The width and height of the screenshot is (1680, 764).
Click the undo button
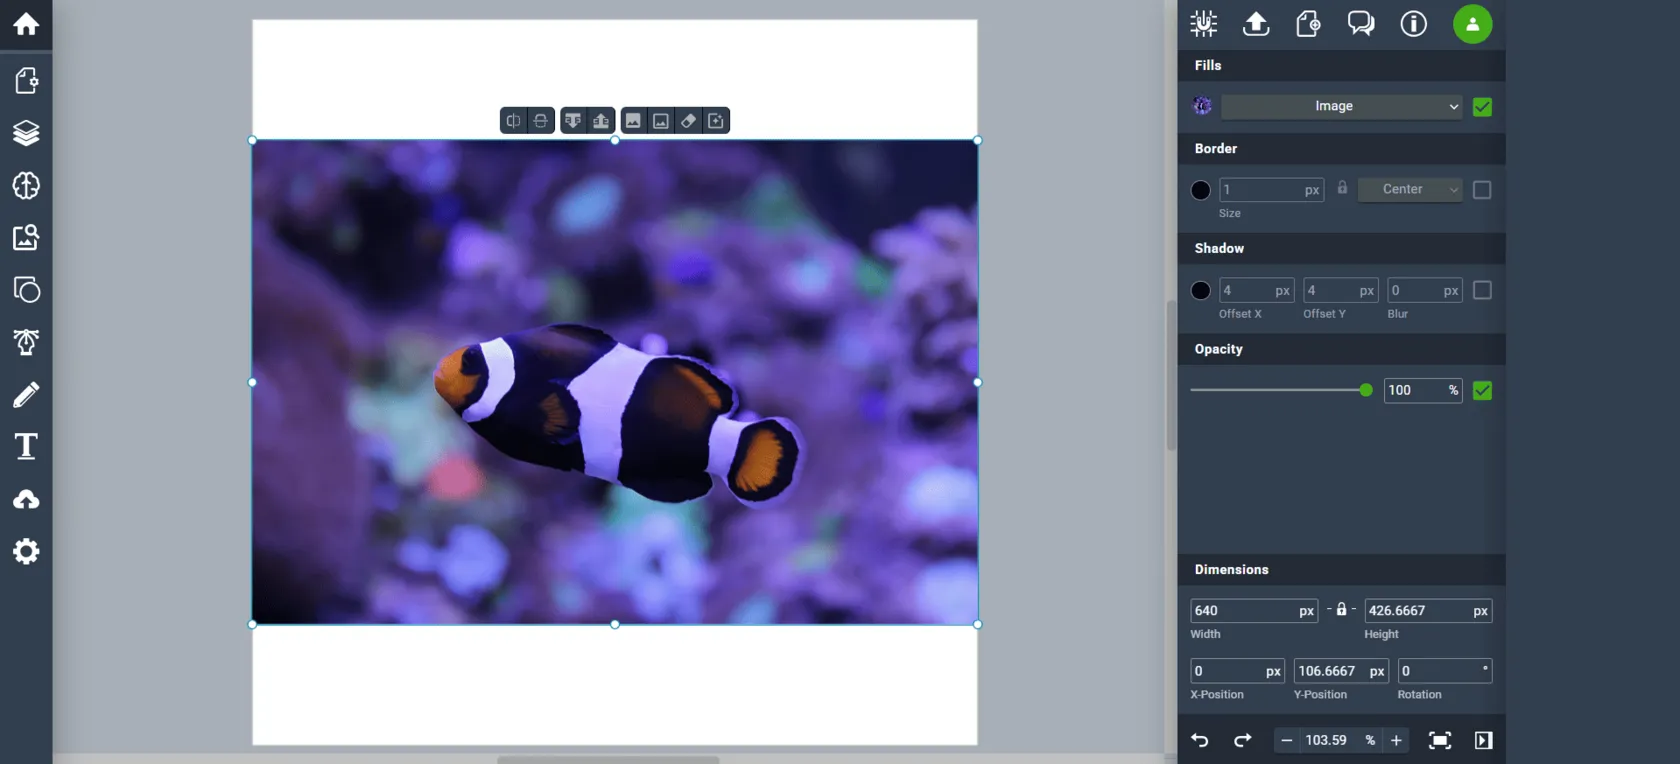click(1200, 741)
